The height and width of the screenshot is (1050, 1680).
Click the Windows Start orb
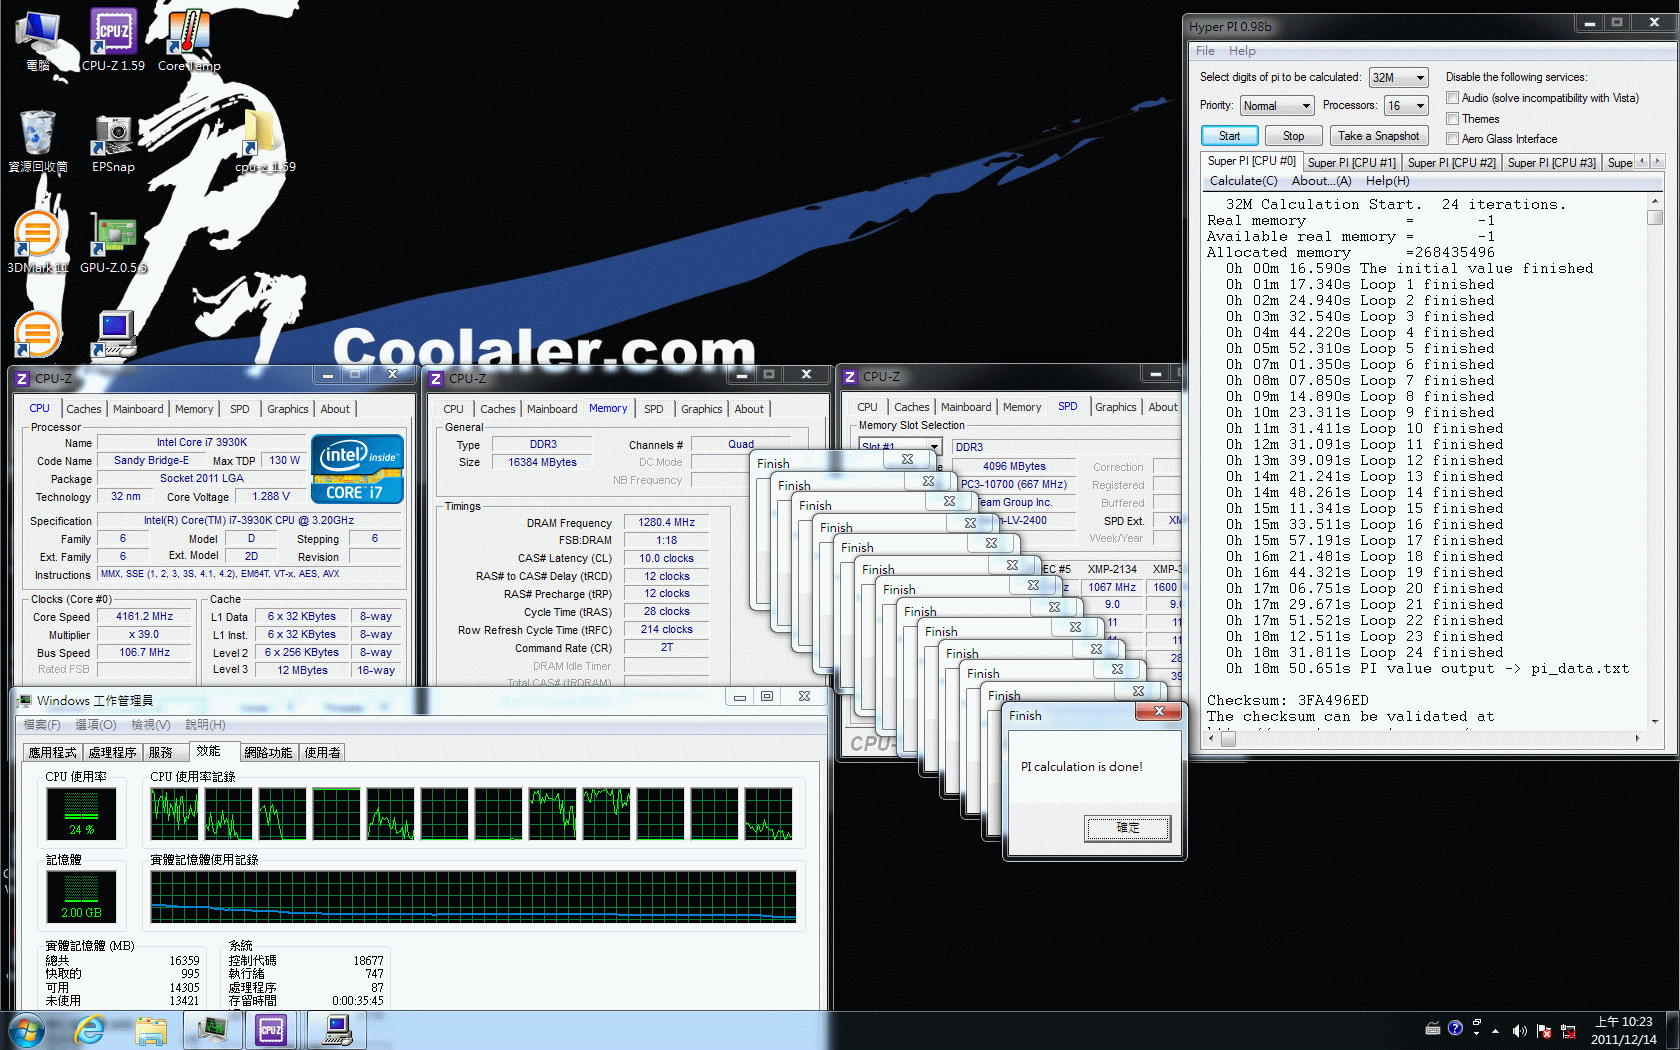27,1030
